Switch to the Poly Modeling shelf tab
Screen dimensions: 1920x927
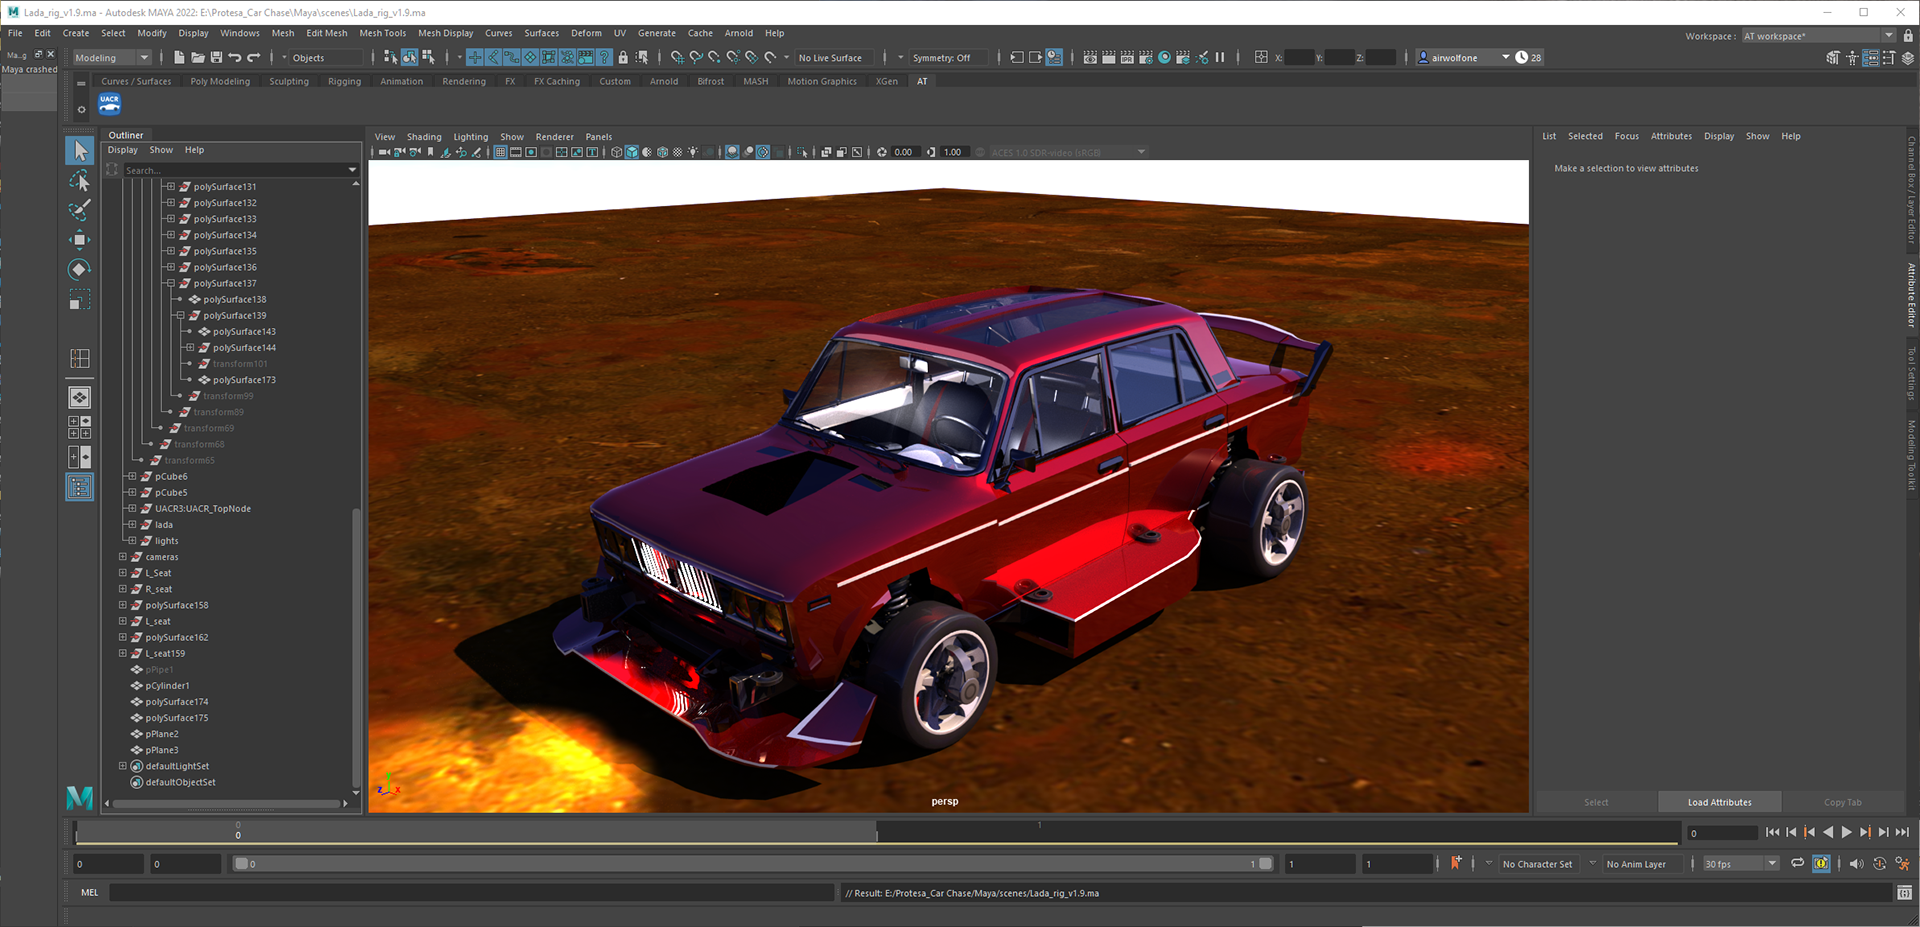220,81
